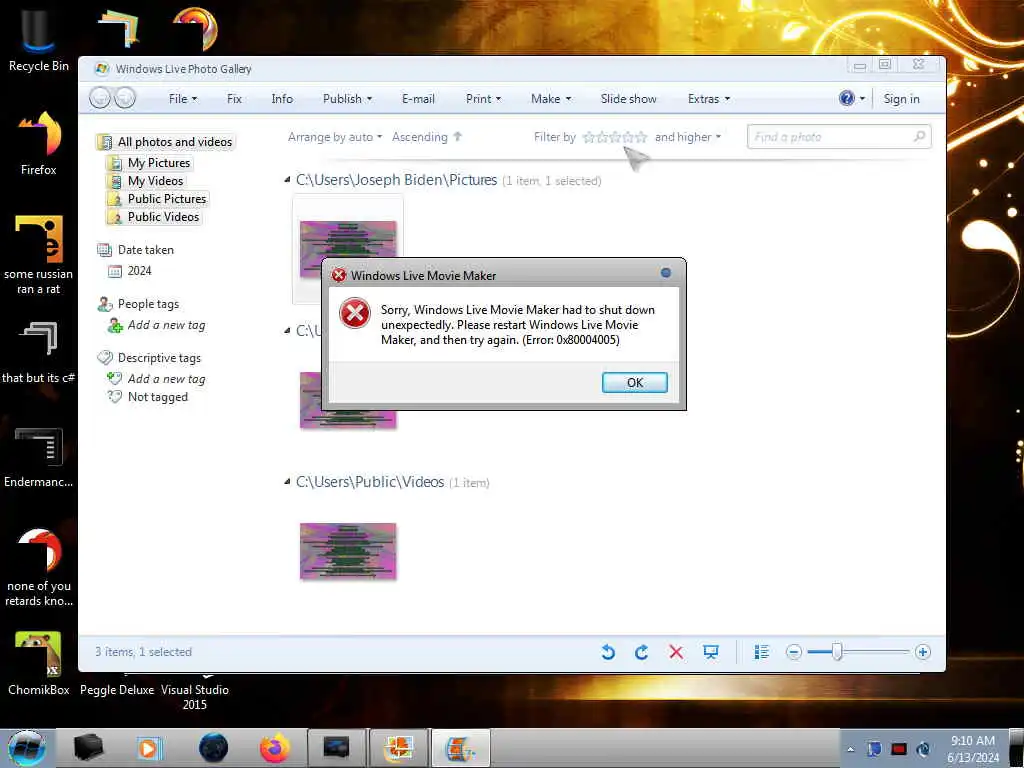Toggle Ascending sort order

(427, 137)
